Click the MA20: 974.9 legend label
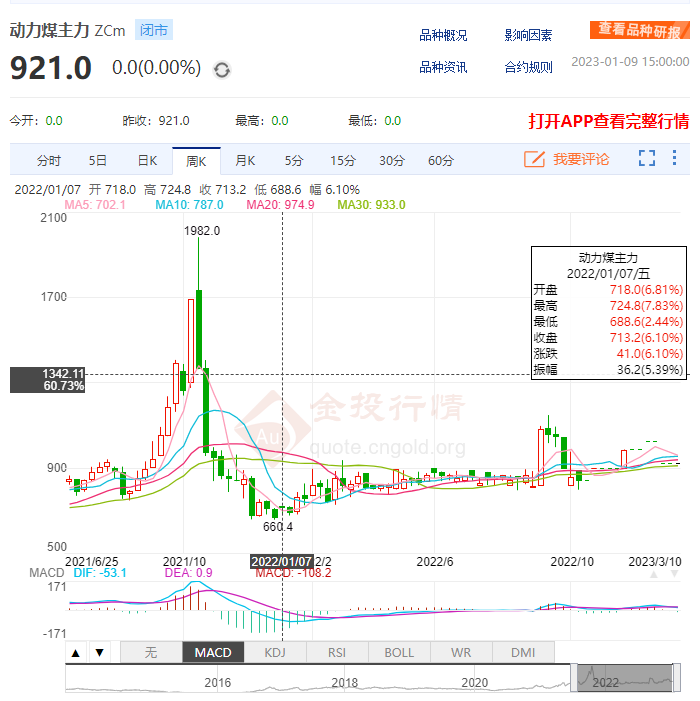The image size is (700, 701). 280,205
